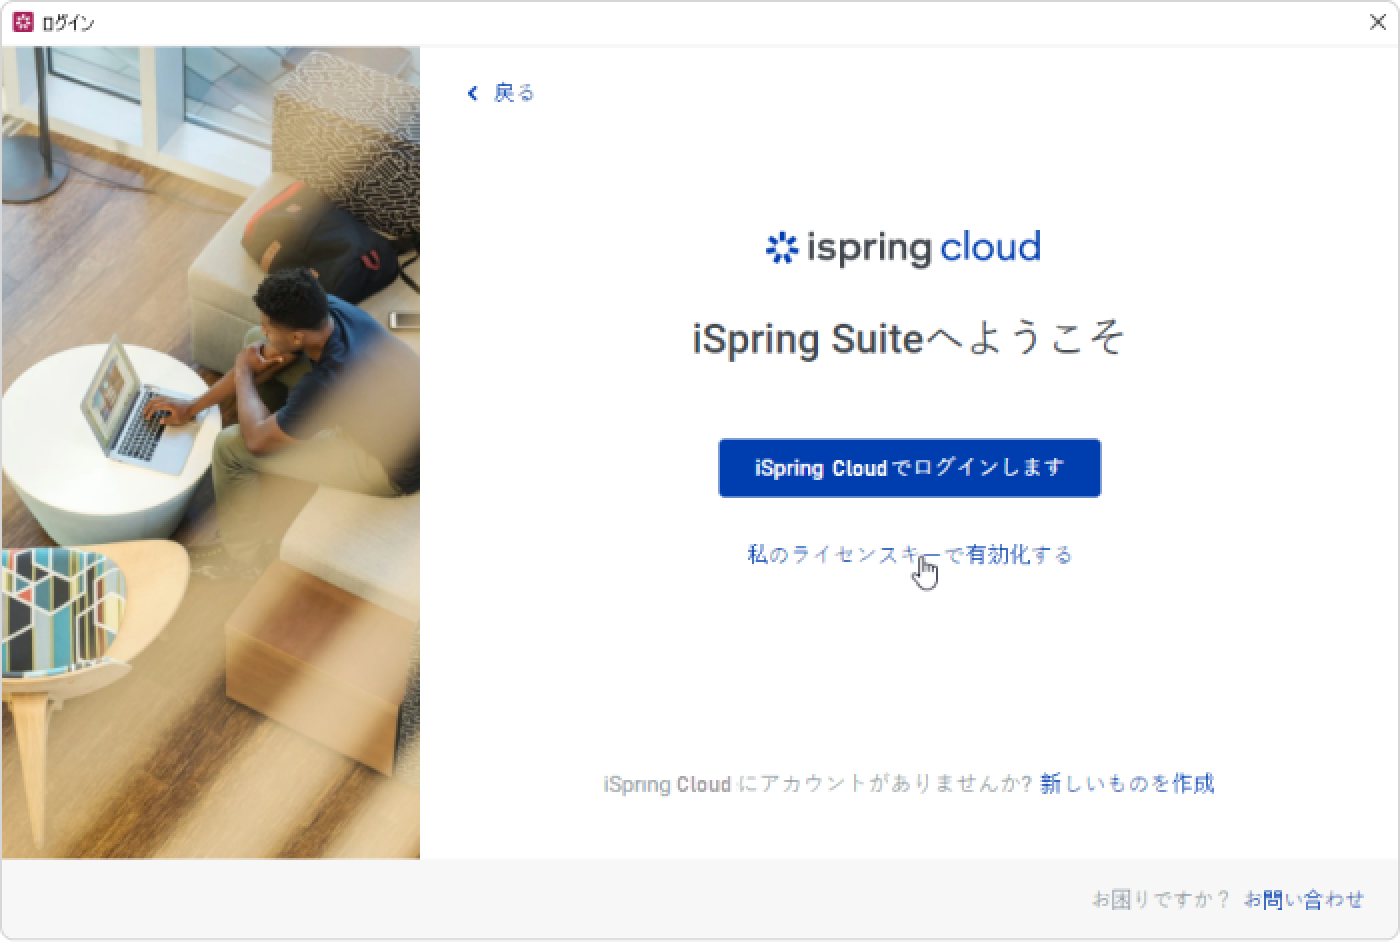Click the word 'cloud' in the logo
1400x942 pixels.
[x=990, y=246]
